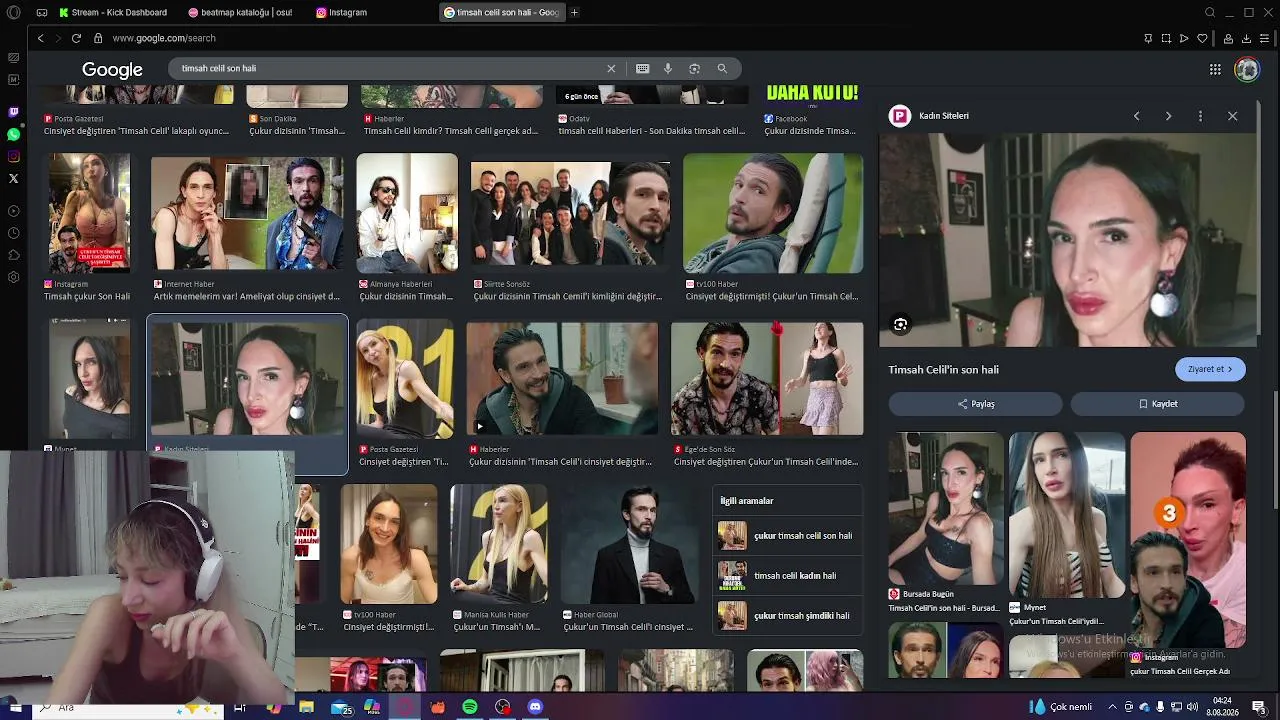Show the next image in preview panel
Screen dimensions: 1280x720
(1168, 116)
